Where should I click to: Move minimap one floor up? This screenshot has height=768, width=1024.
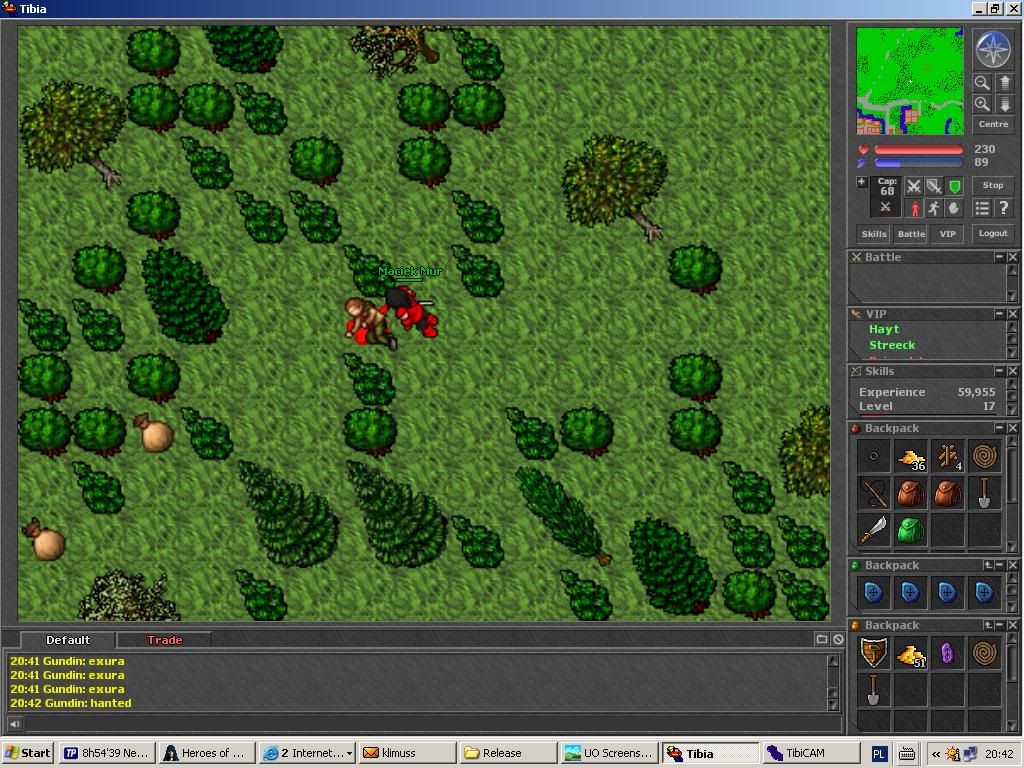coord(1004,83)
